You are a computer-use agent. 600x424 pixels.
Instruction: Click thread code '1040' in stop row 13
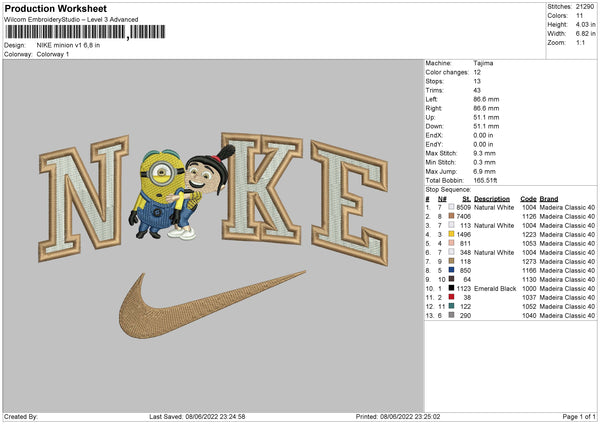529,316
